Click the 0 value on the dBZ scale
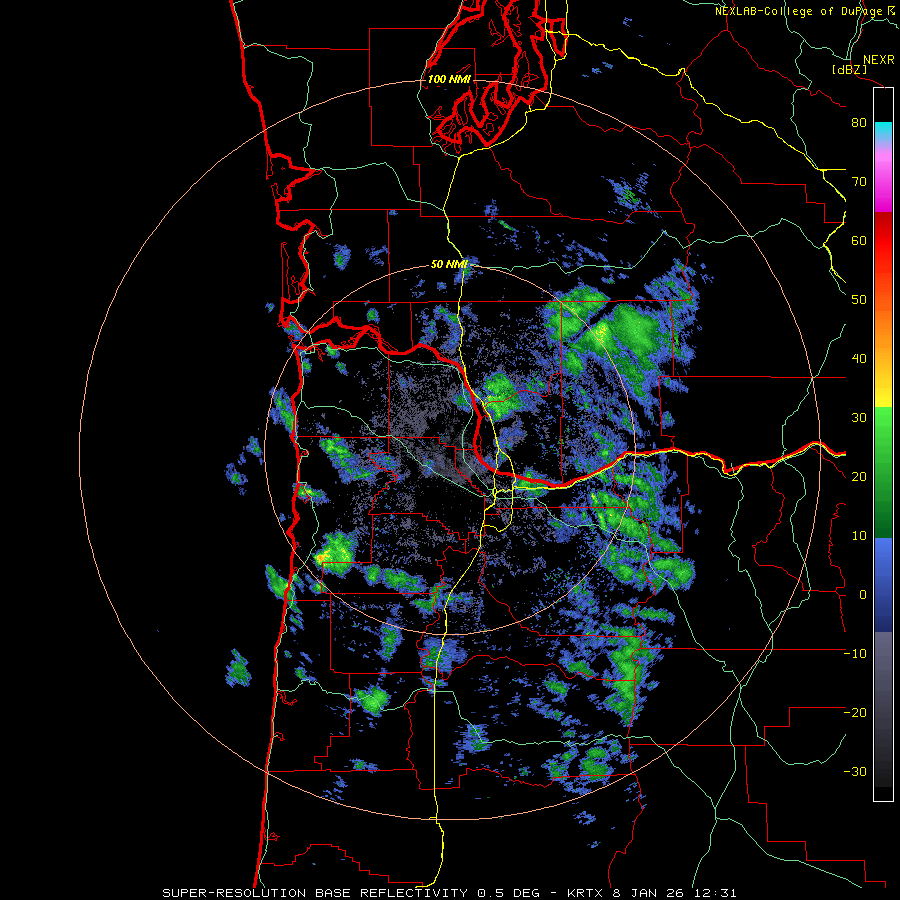This screenshot has height=900, width=900. coord(863,595)
